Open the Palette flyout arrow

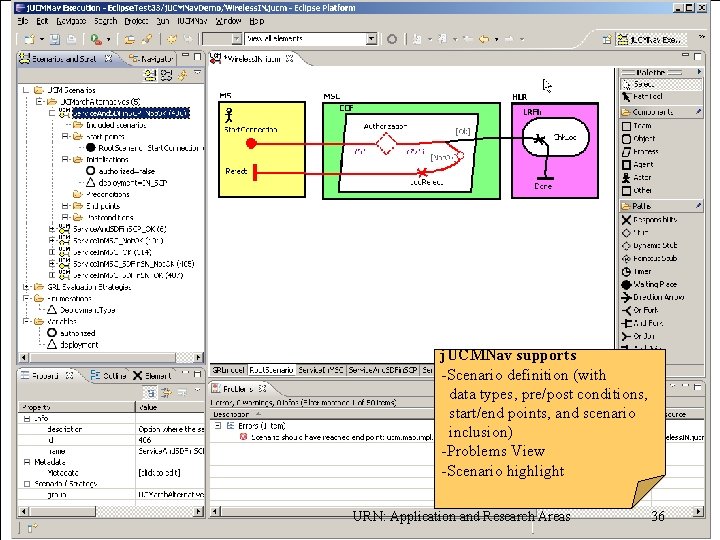699,72
